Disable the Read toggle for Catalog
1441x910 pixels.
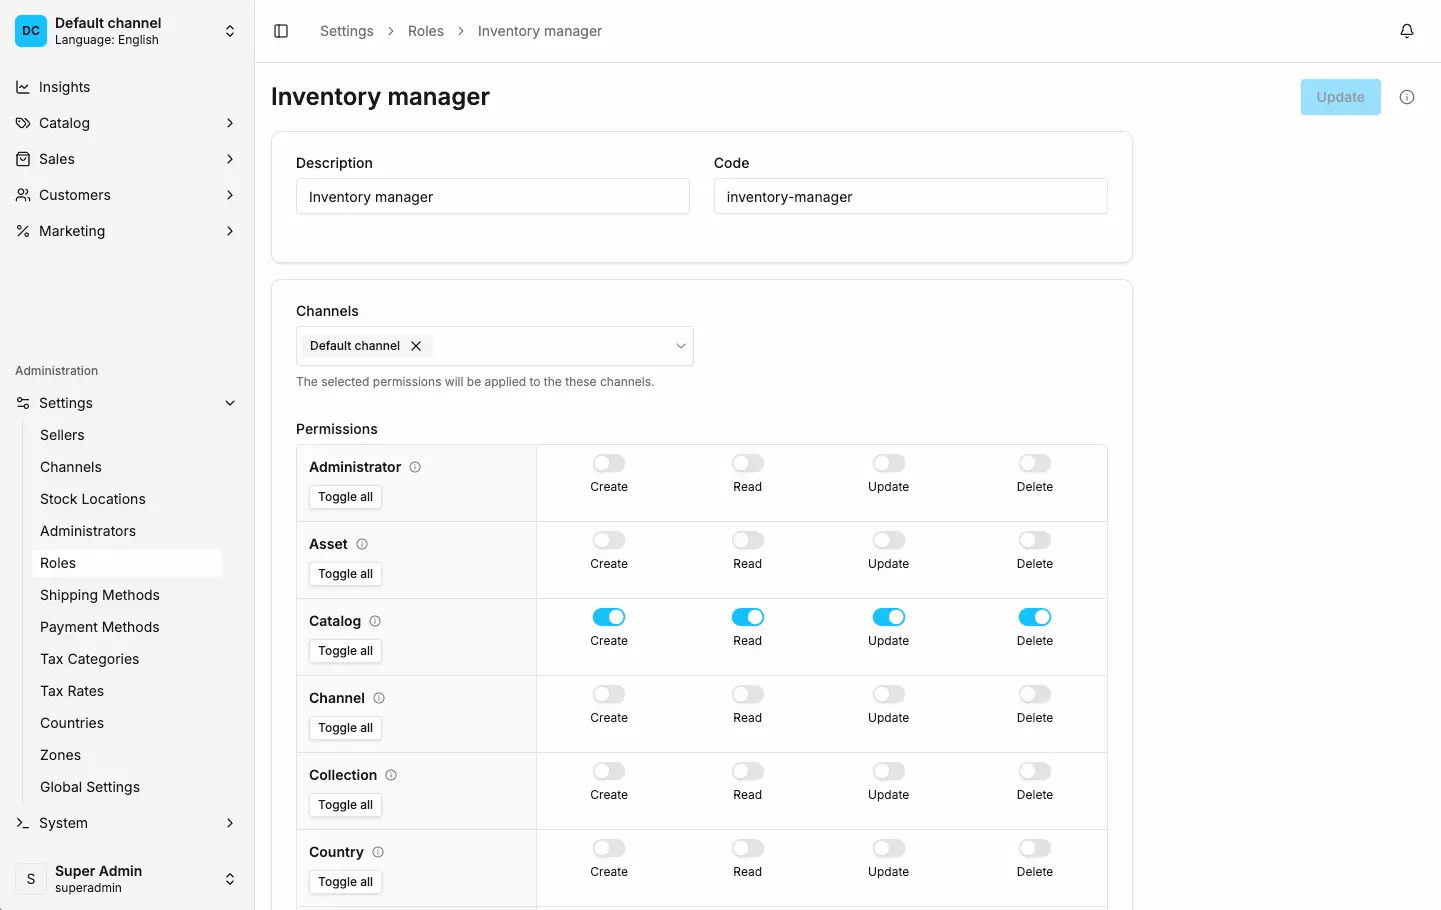coord(747,617)
